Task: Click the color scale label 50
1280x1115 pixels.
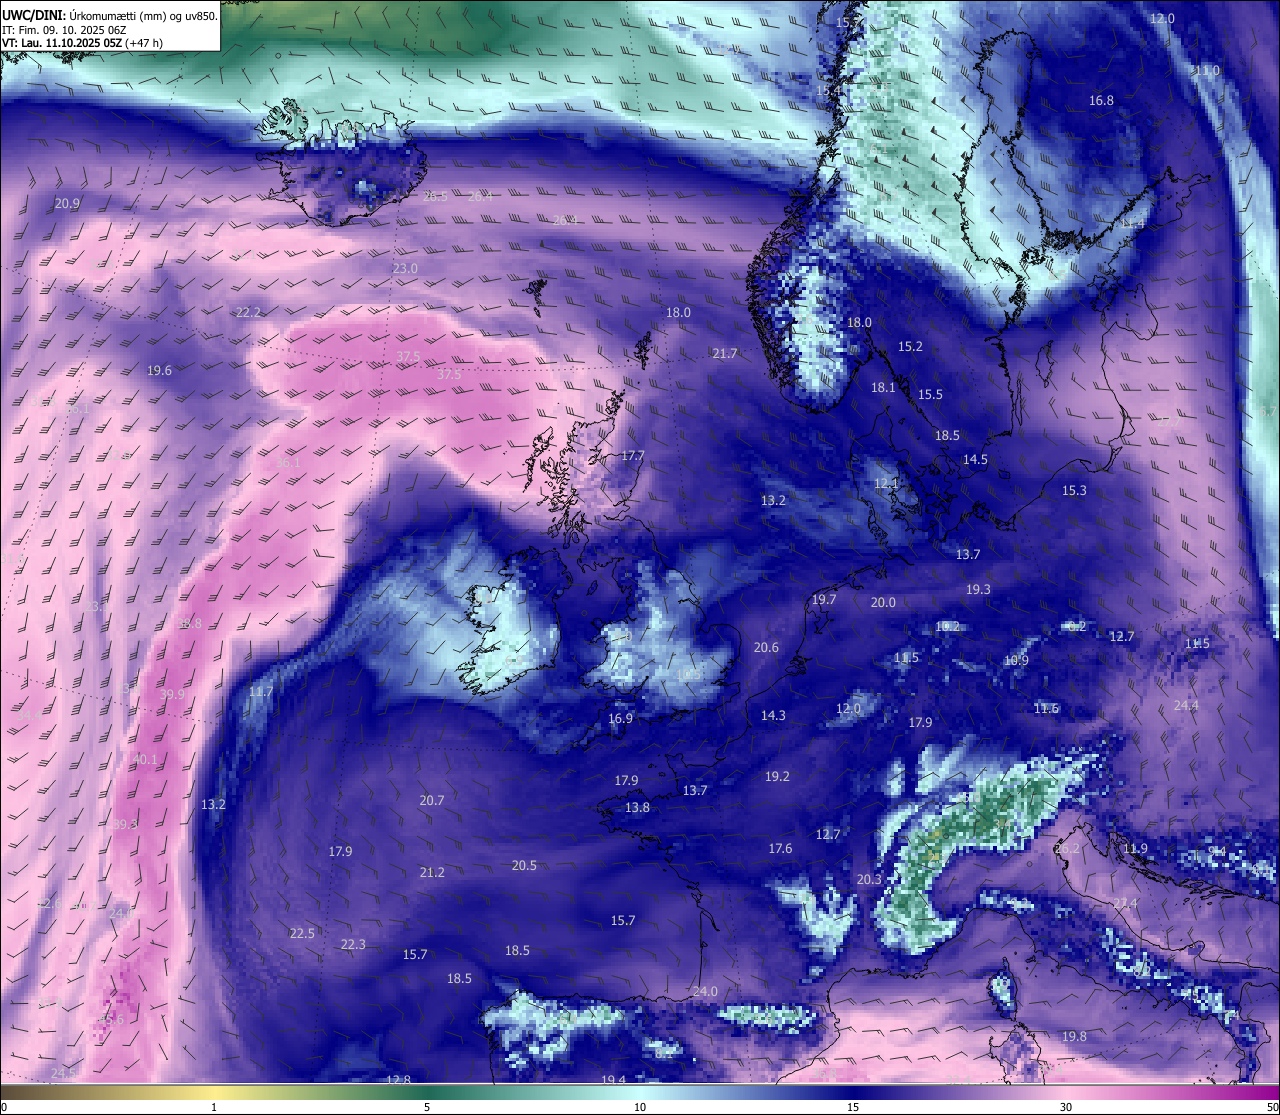Action: 1272,1107
